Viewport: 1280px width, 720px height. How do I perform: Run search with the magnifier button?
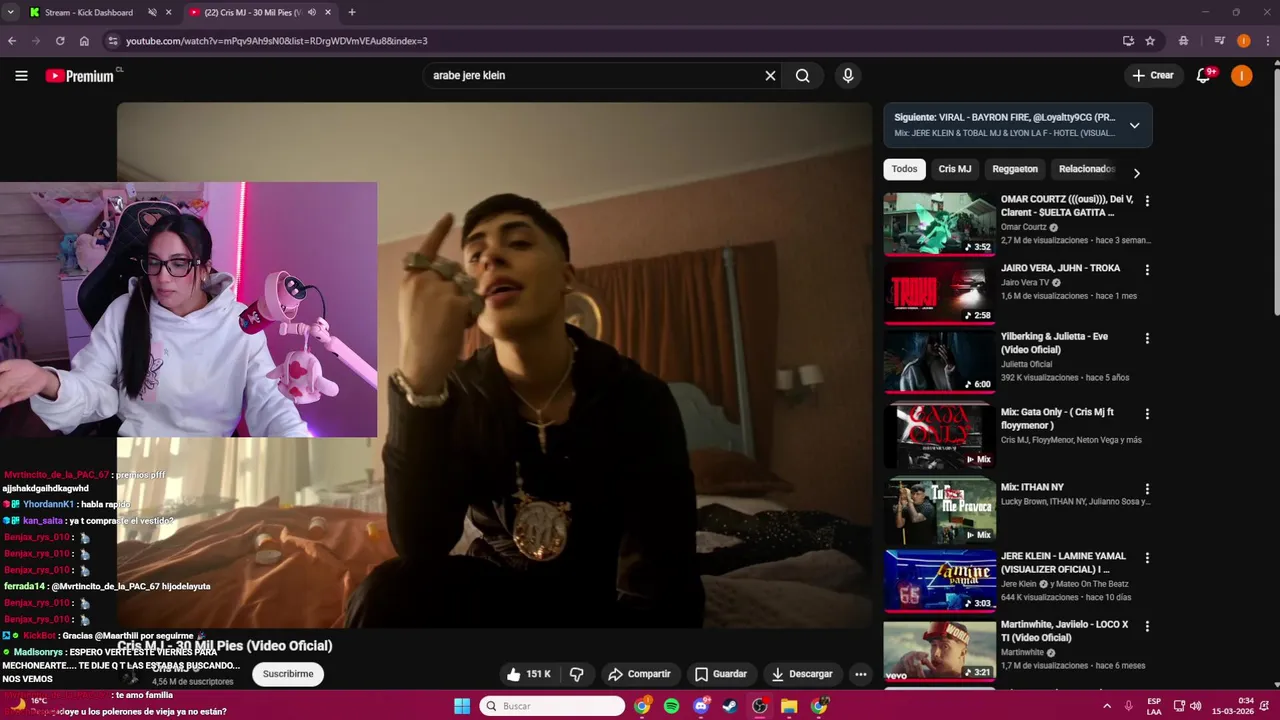(803, 75)
